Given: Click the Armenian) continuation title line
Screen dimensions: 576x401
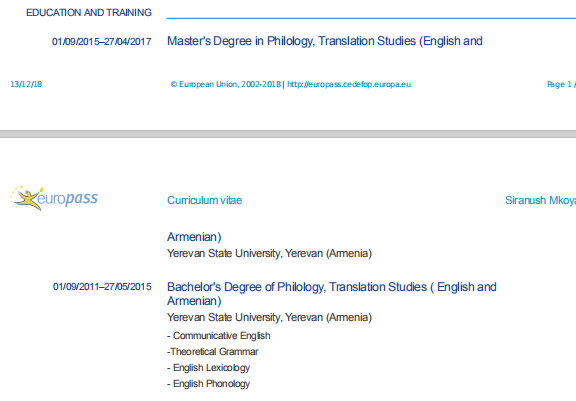Looking at the screenshot, I should [194, 237].
